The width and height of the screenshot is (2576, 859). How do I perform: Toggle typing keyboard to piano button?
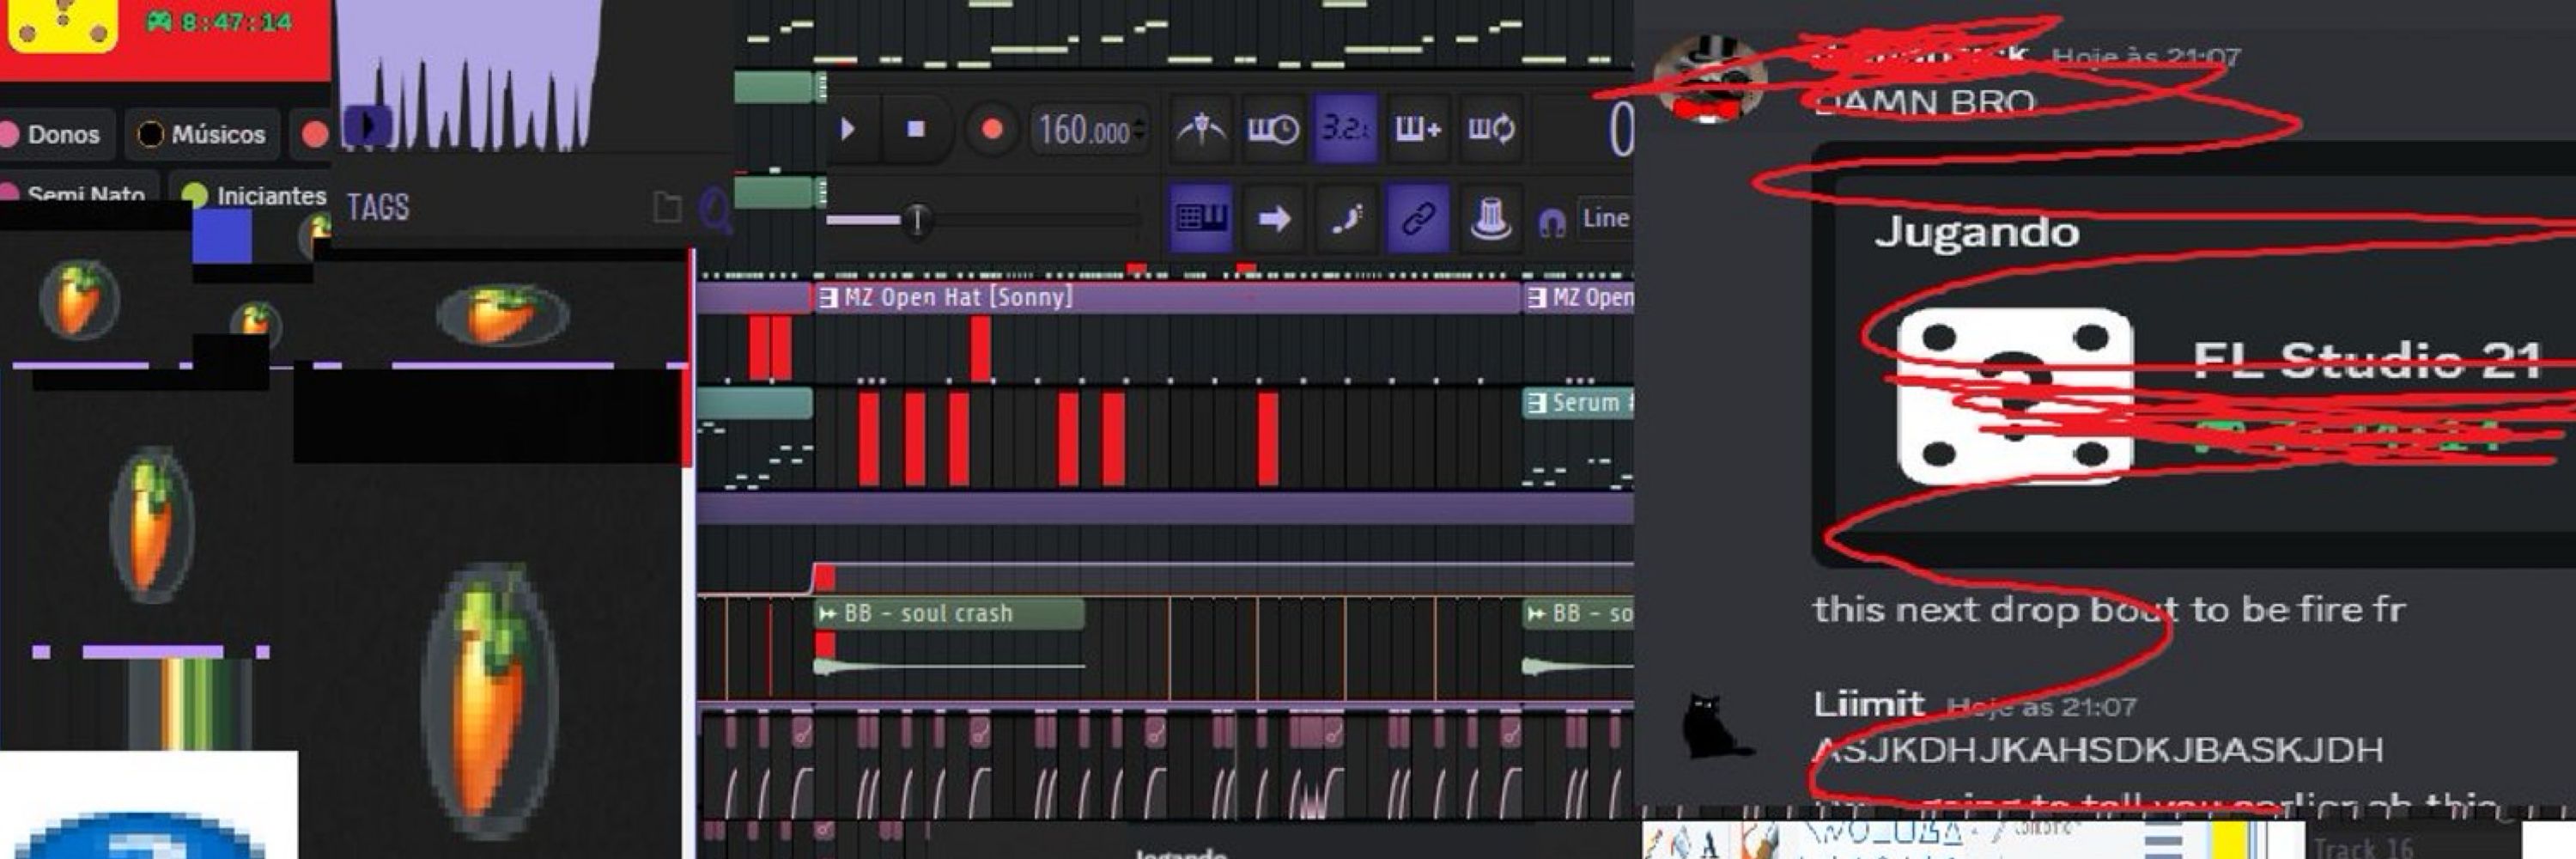pos(1201,217)
